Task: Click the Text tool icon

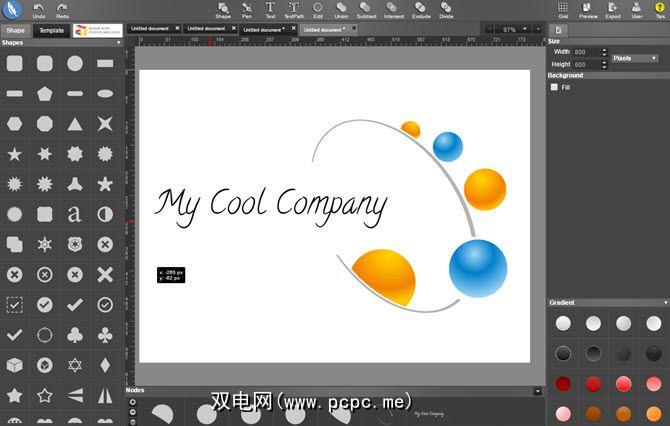Action: click(x=270, y=9)
